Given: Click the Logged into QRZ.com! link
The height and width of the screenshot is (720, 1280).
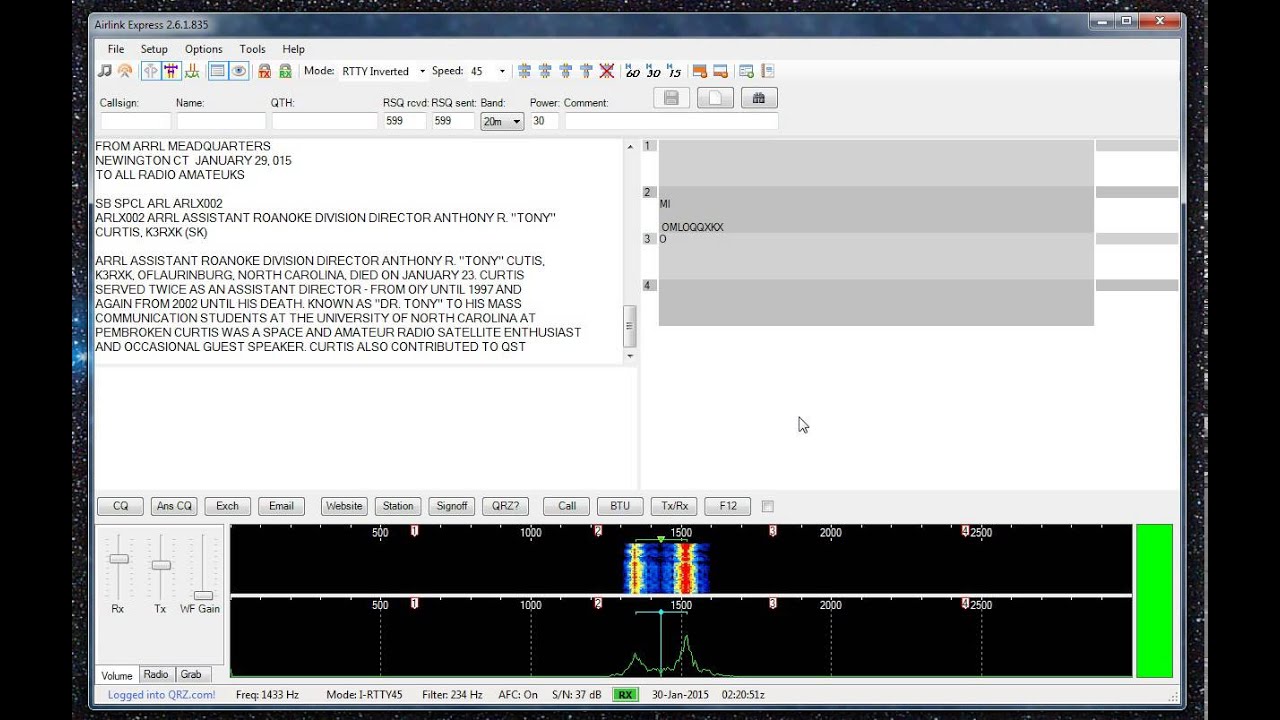Looking at the screenshot, I should point(161,694).
